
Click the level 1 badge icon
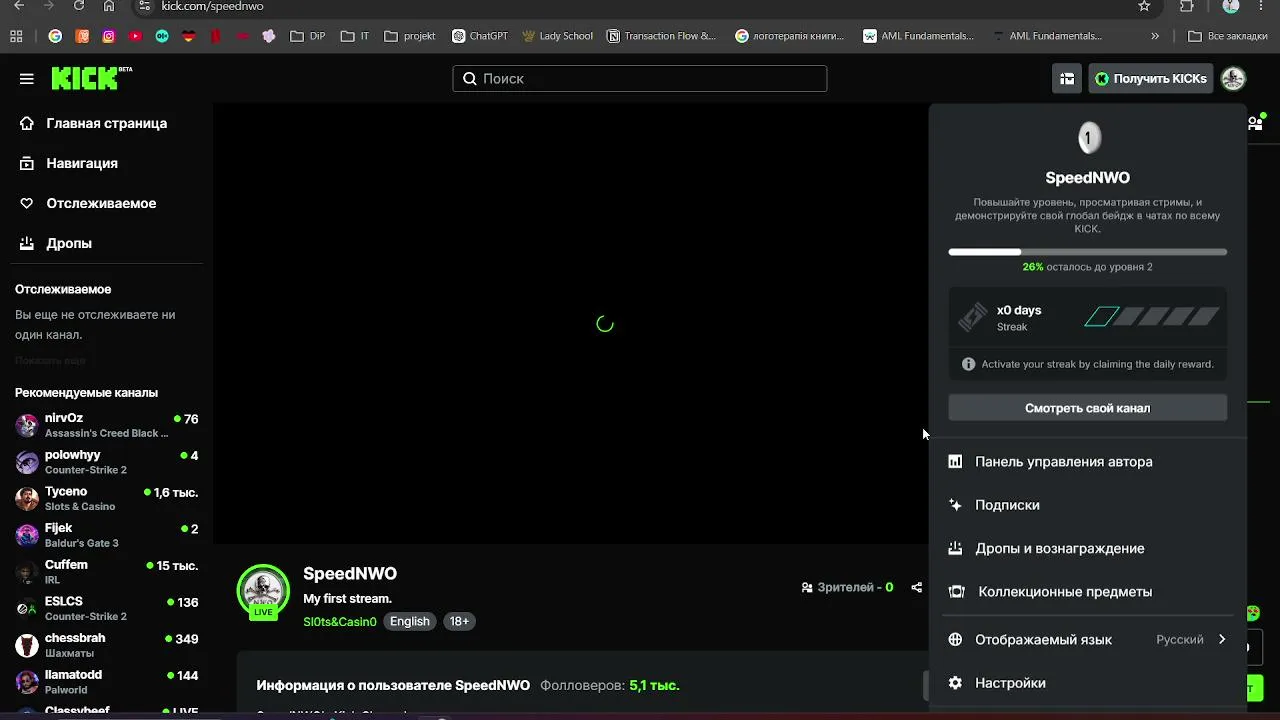pyautogui.click(x=1088, y=139)
